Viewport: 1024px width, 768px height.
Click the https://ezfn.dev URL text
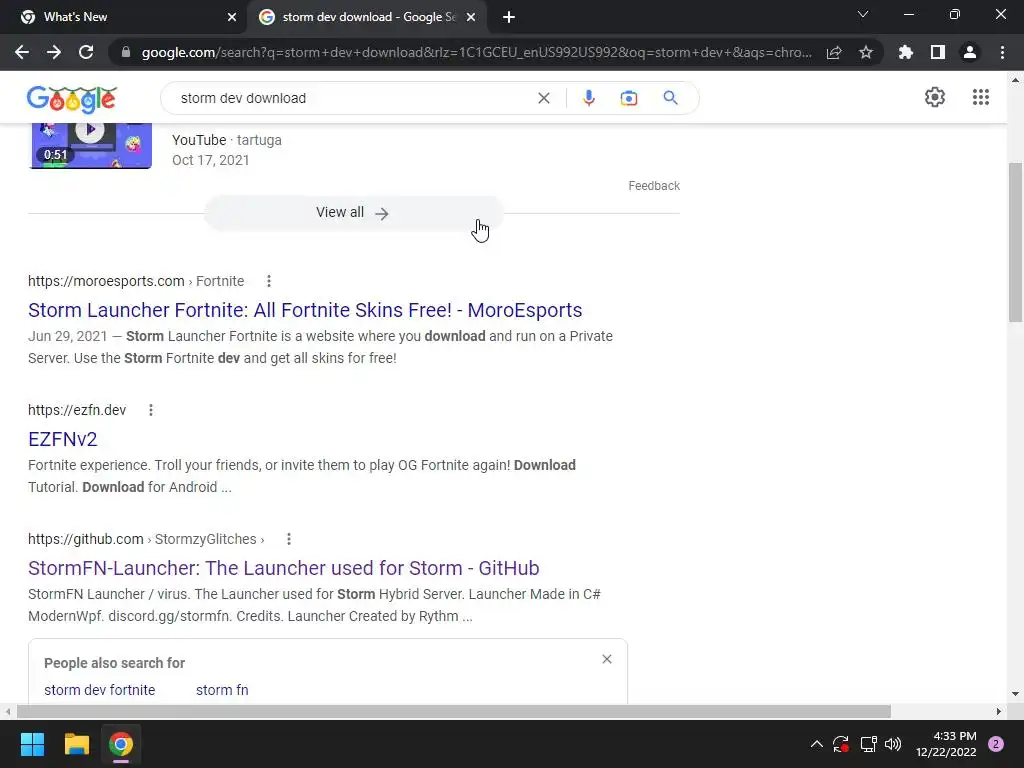click(77, 410)
